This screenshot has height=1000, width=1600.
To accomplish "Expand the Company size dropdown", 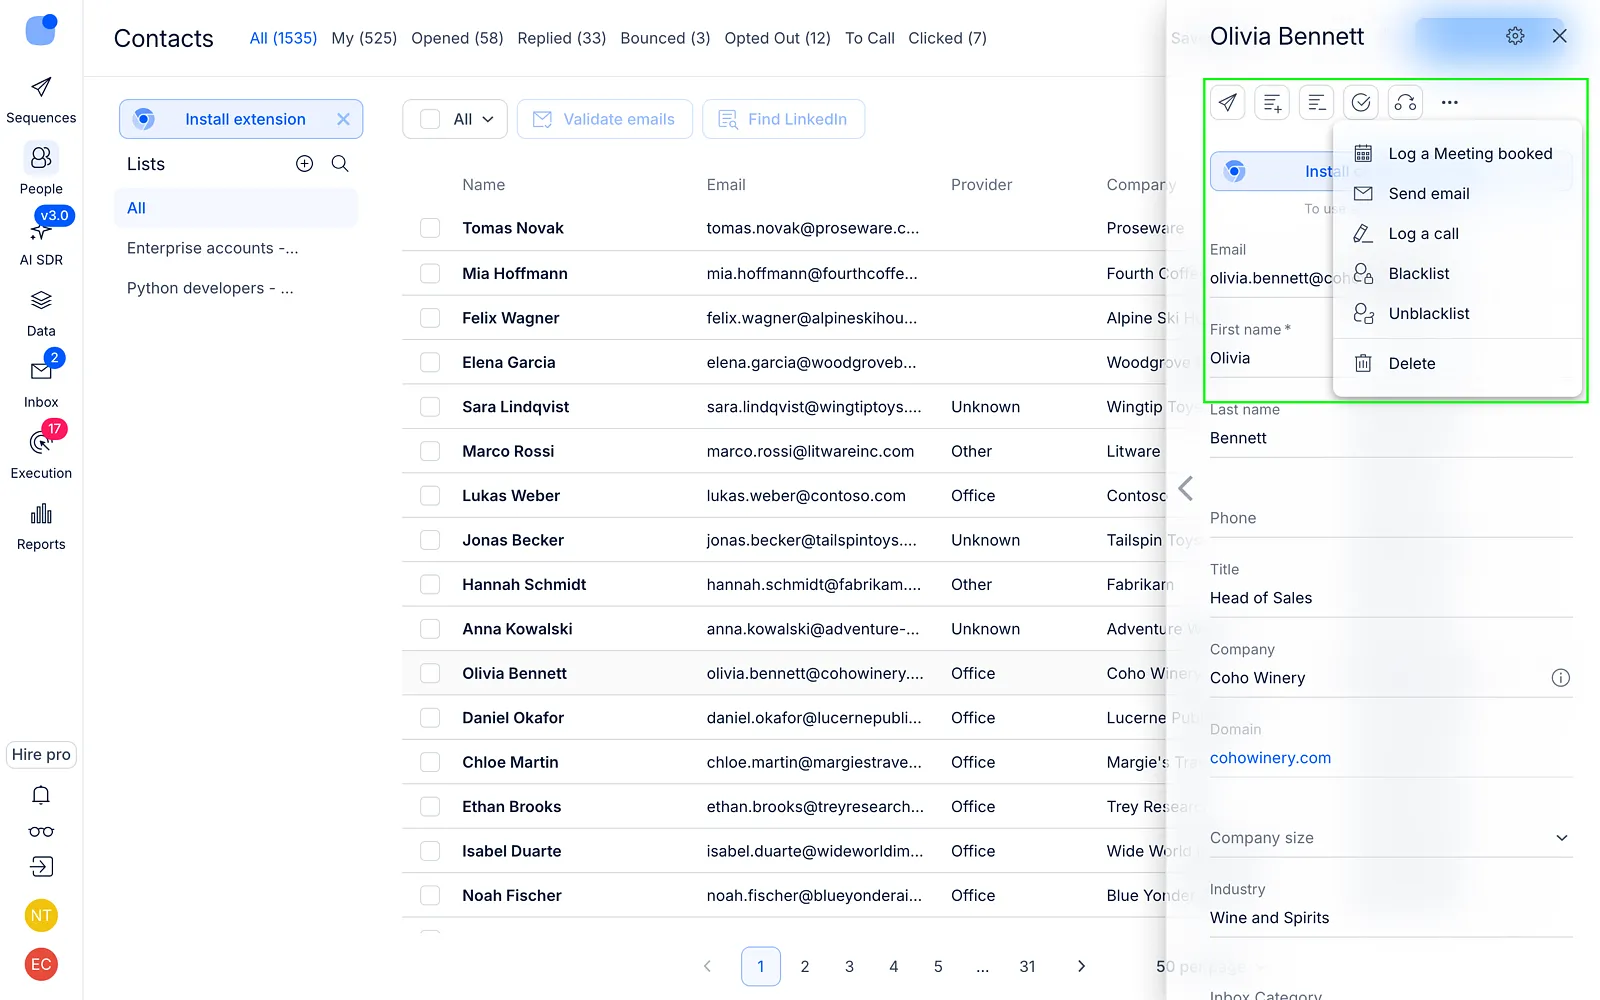I will coord(1562,838).
